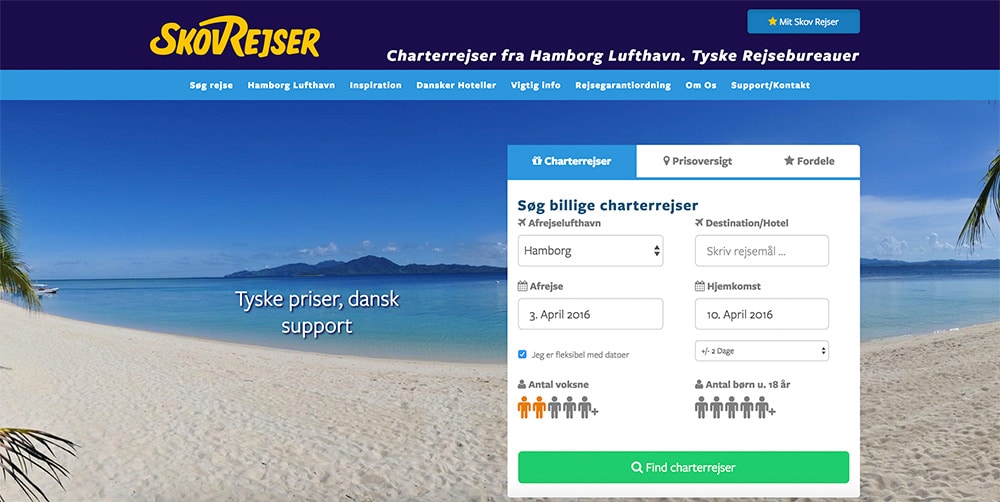Open 'Mit Skov Rejser' button
Image resolution: width=1000 pixels, height=502 pixels.
pyautogui.click(x=804, y=22)
